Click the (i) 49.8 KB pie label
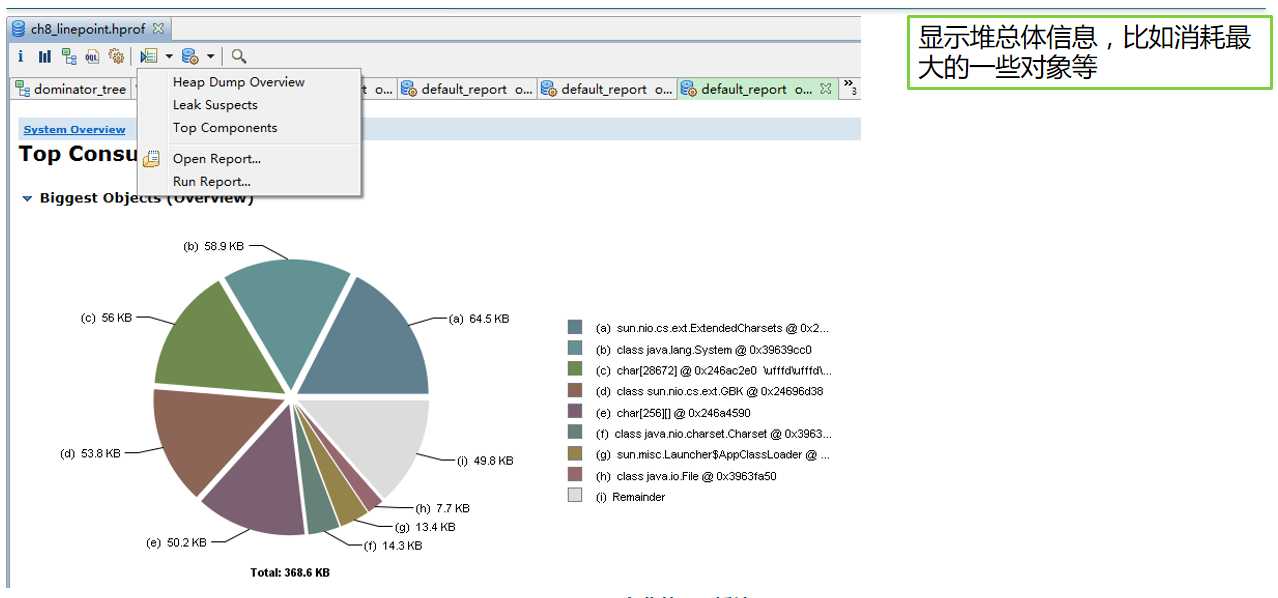 click(485, 461)
